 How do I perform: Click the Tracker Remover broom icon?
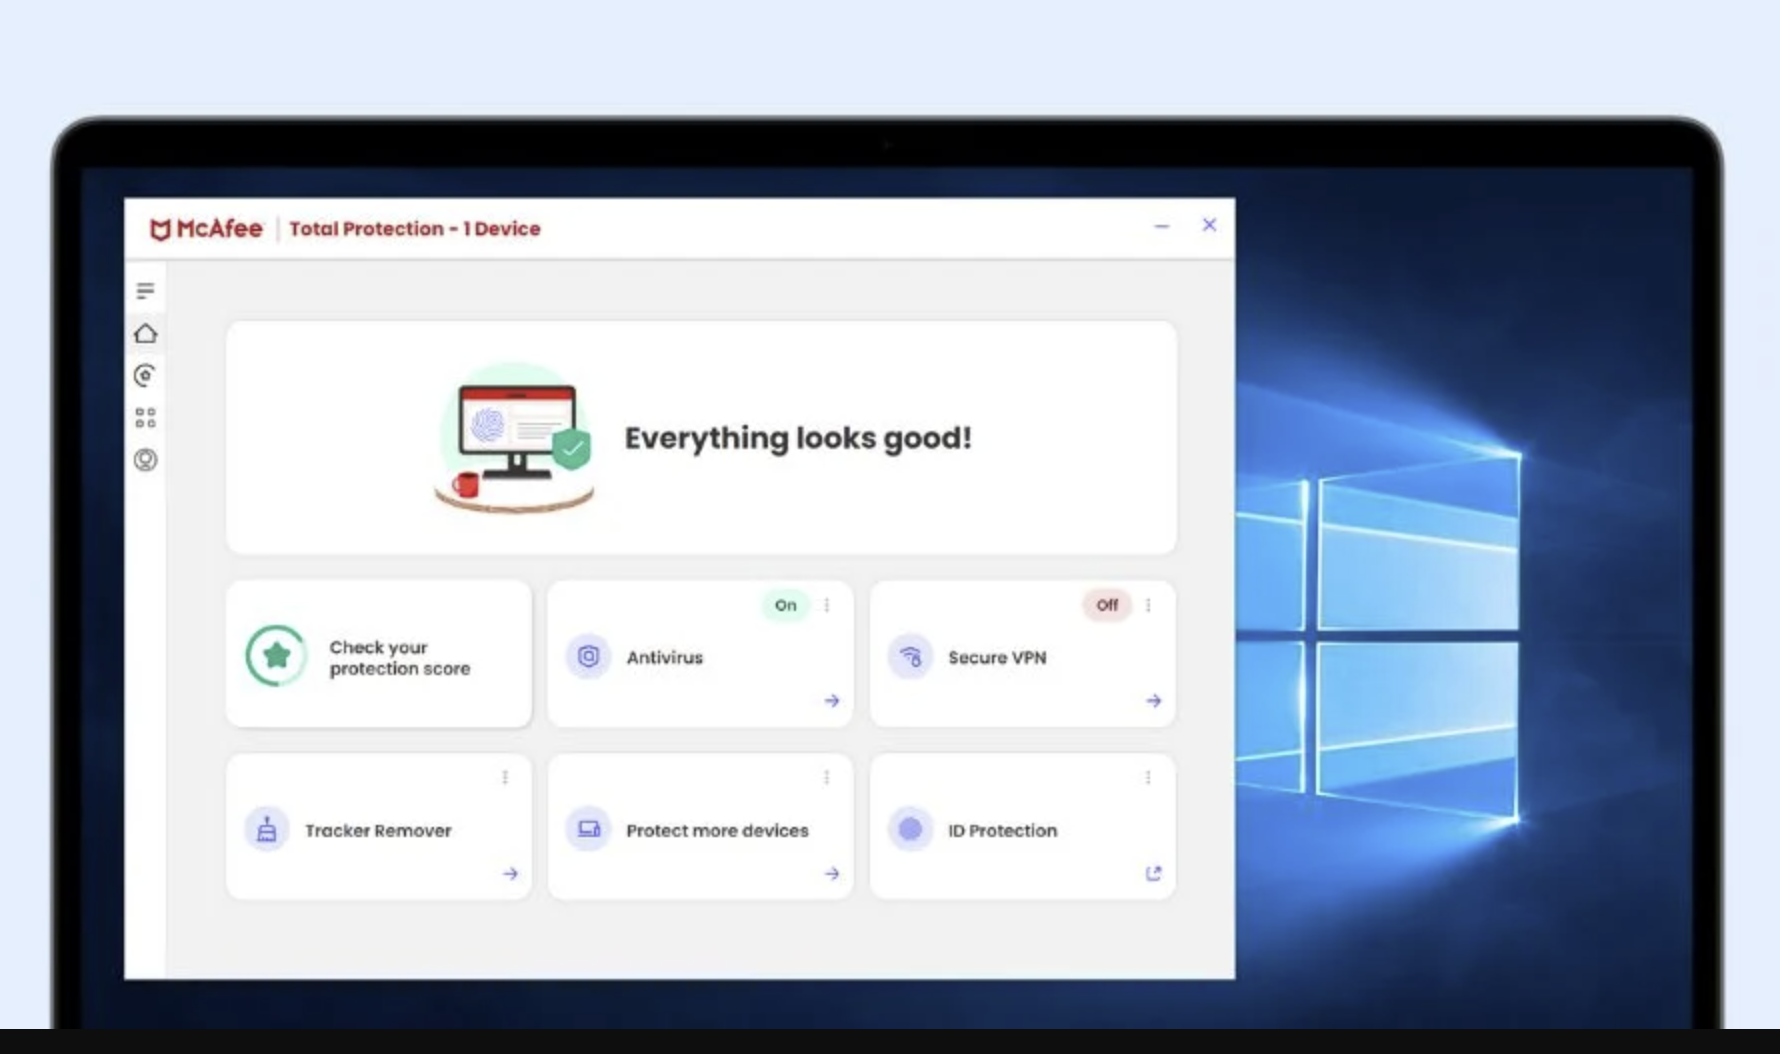tap(267, 830)
